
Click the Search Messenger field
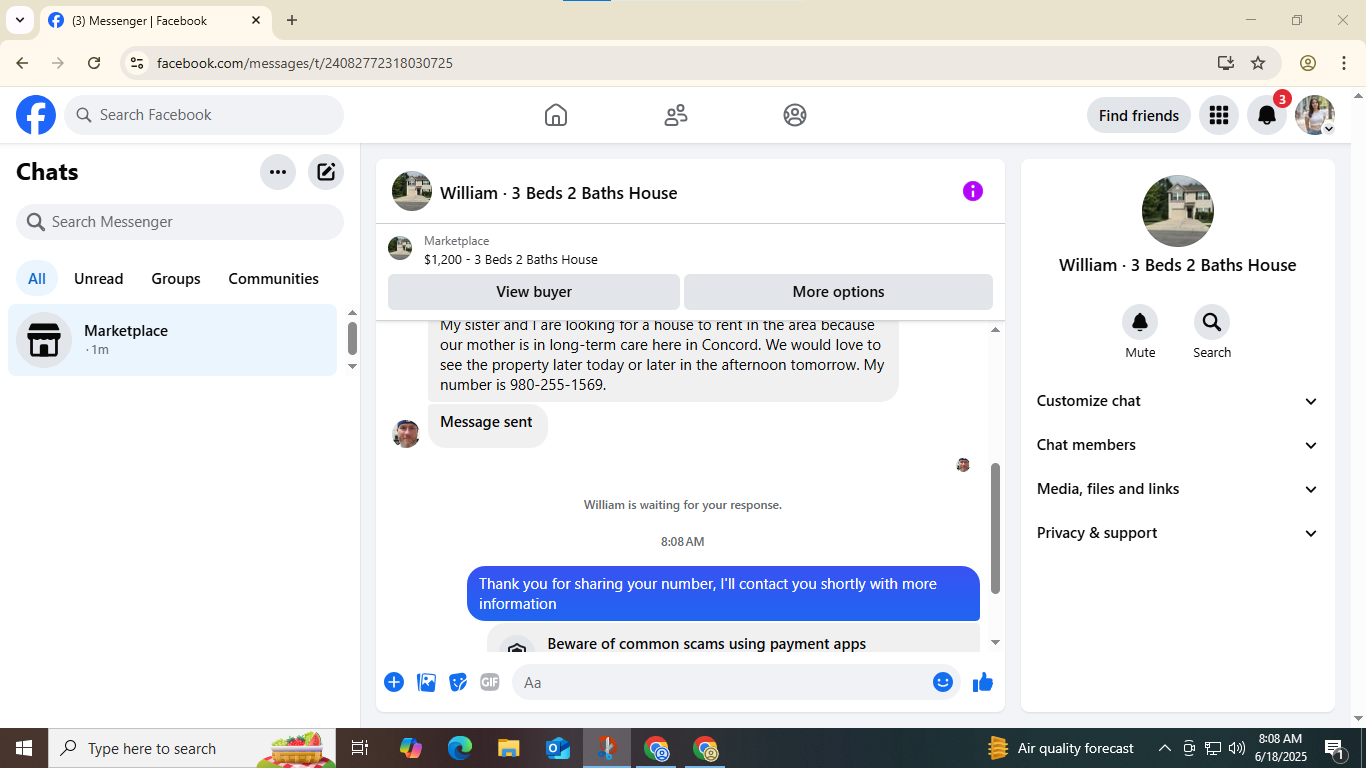coord(180,222)
